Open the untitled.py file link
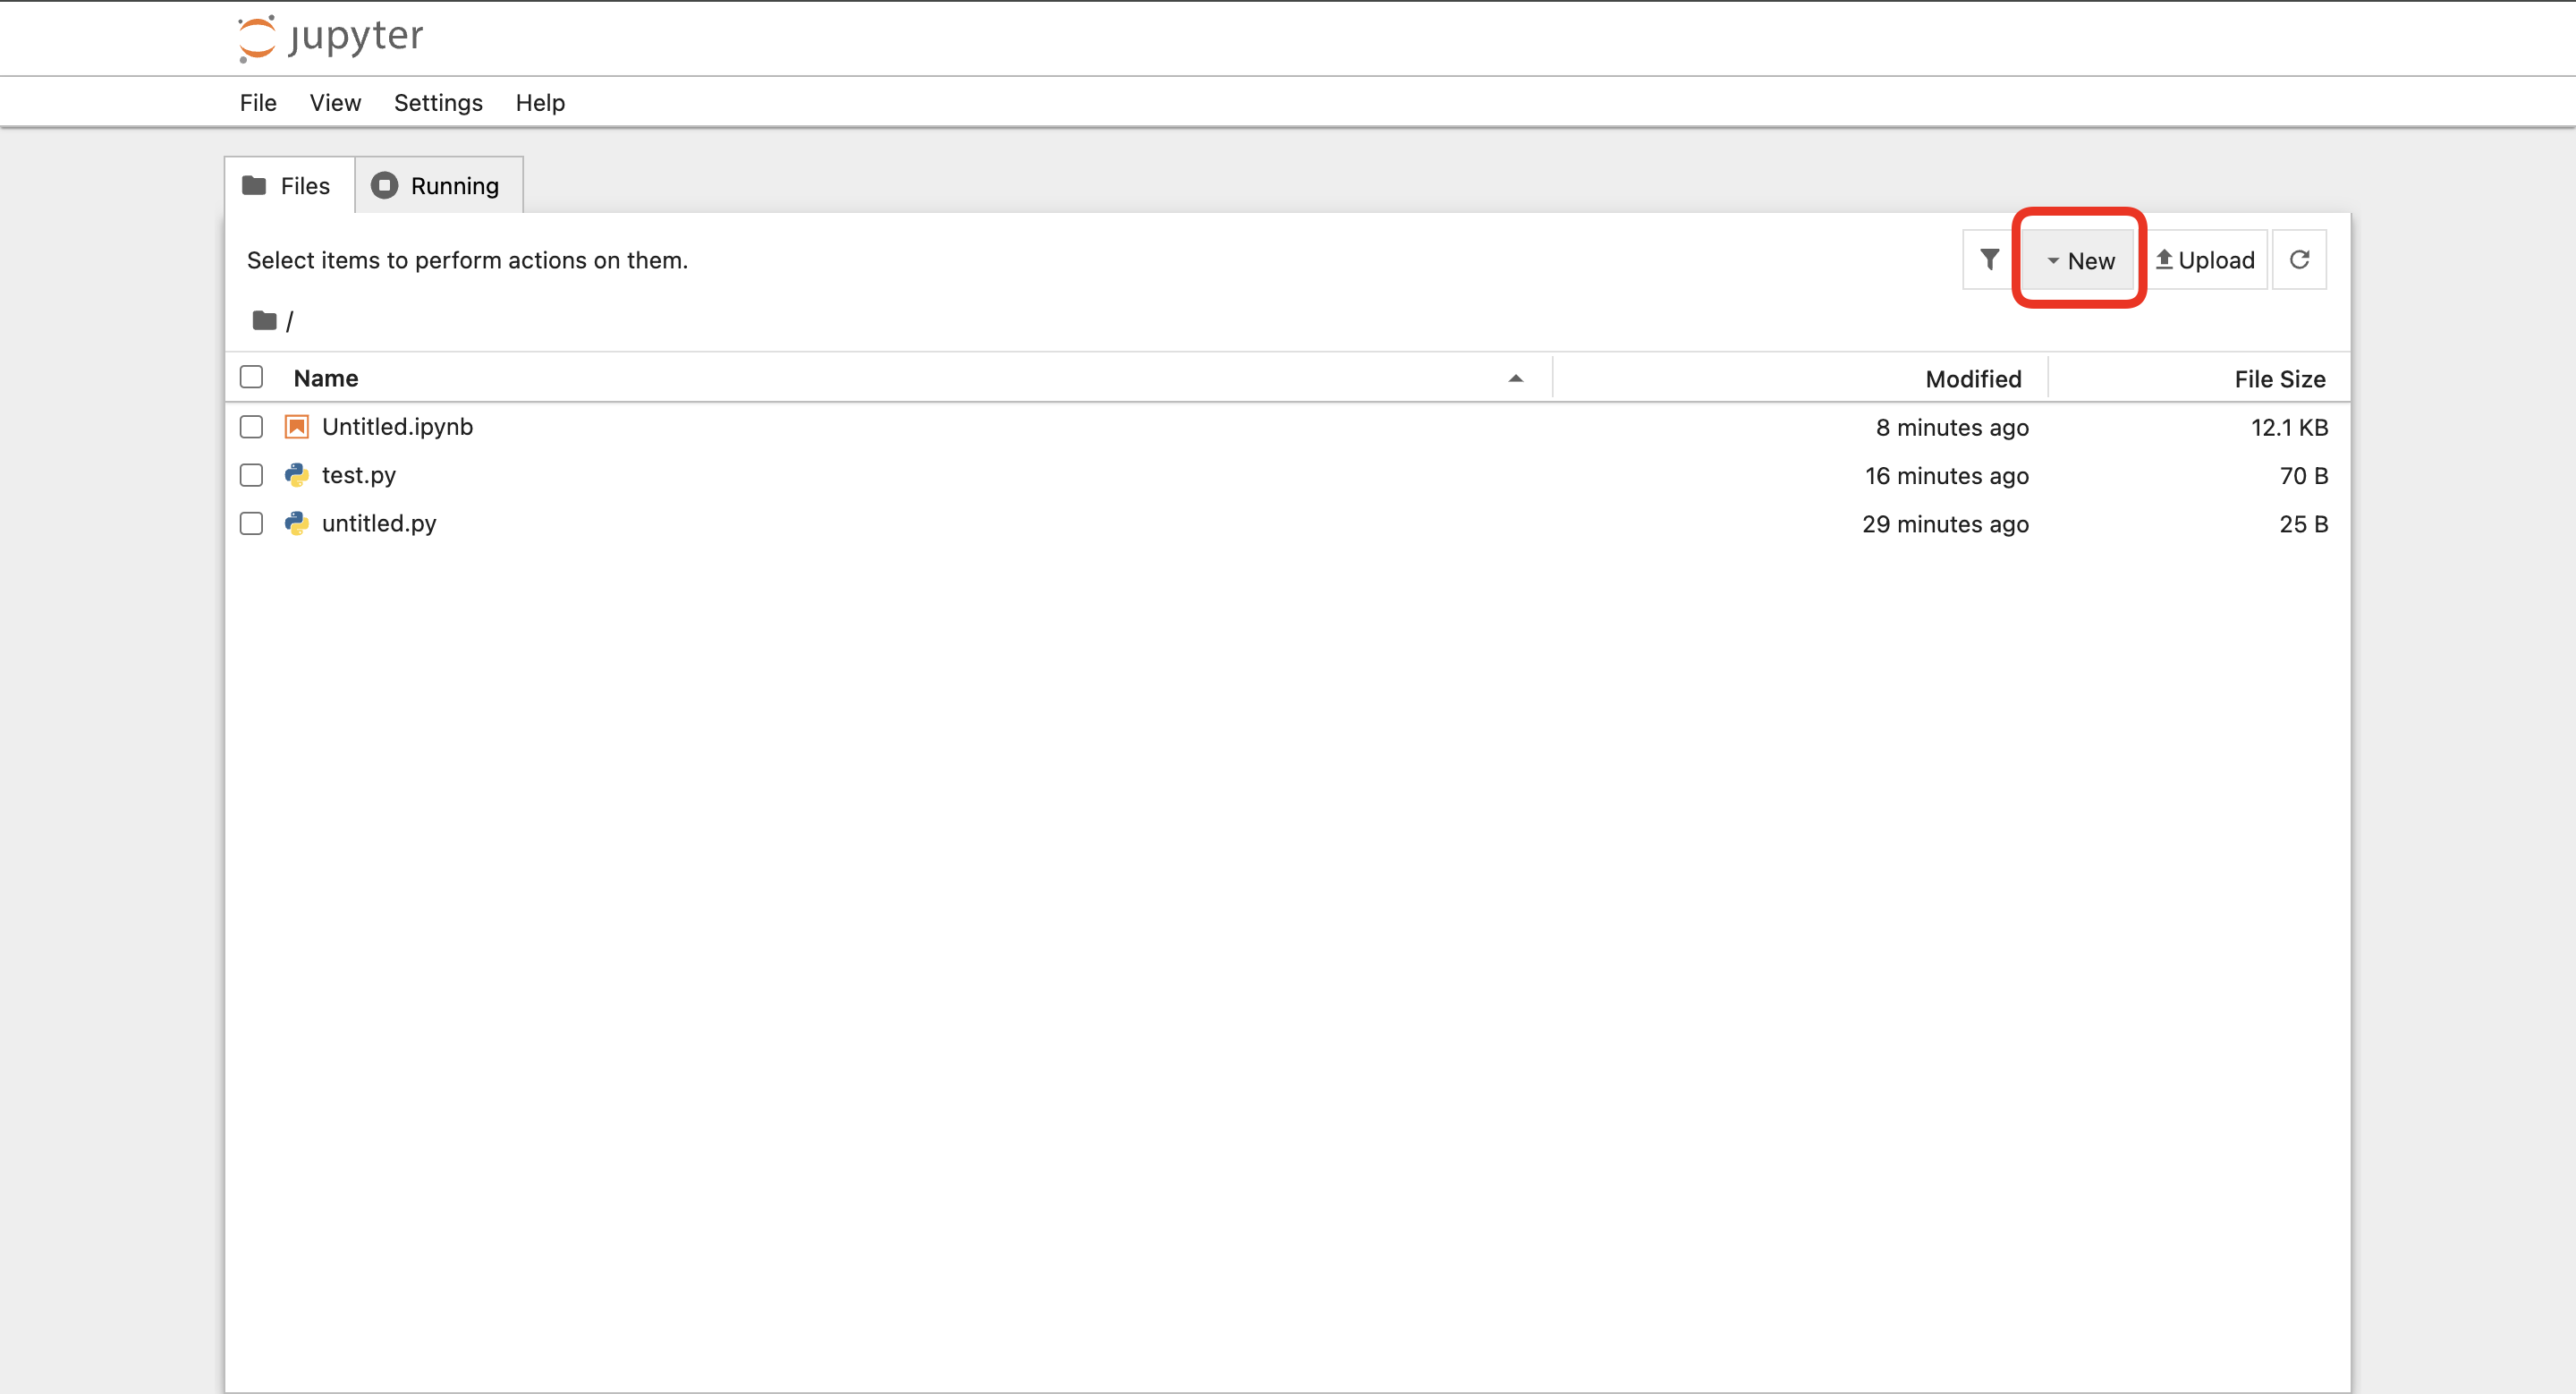Screen dimensions: 2576x1394 [x=378, y=523]
